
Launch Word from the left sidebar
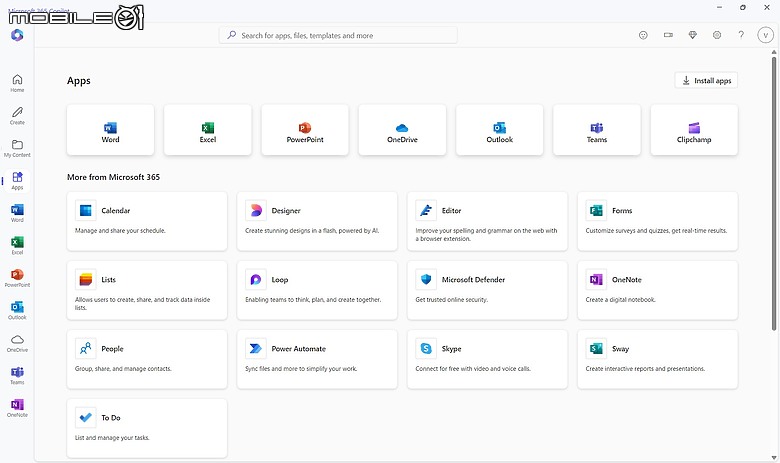tap(17, 213)
